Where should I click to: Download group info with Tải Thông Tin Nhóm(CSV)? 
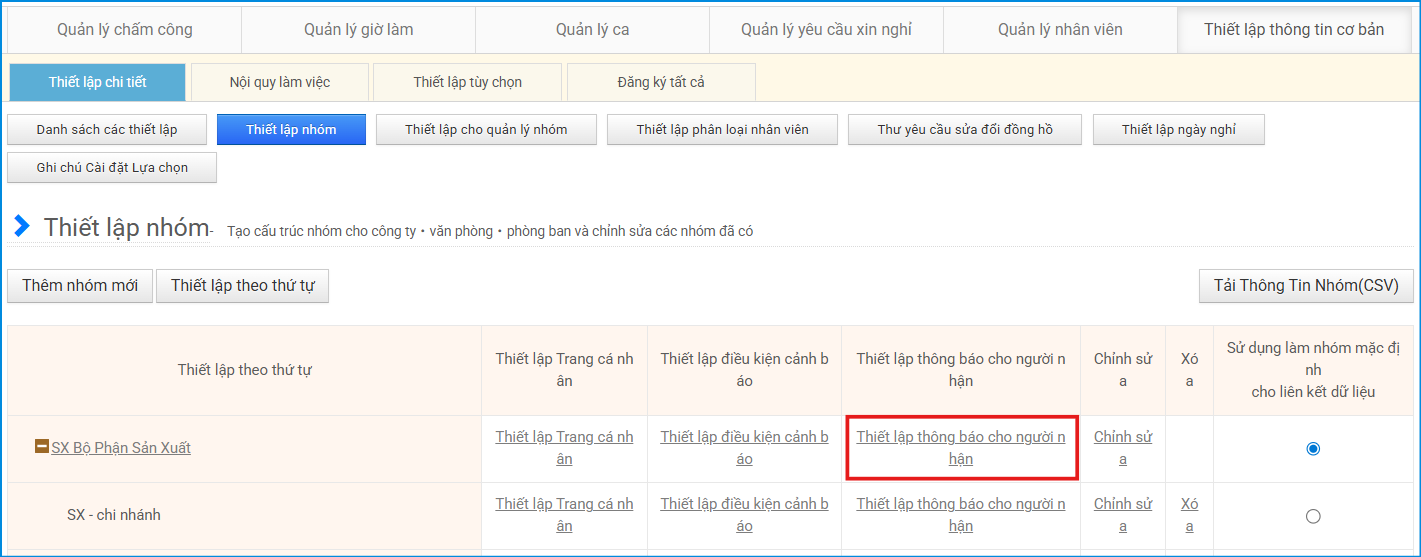click(1306, 285)
